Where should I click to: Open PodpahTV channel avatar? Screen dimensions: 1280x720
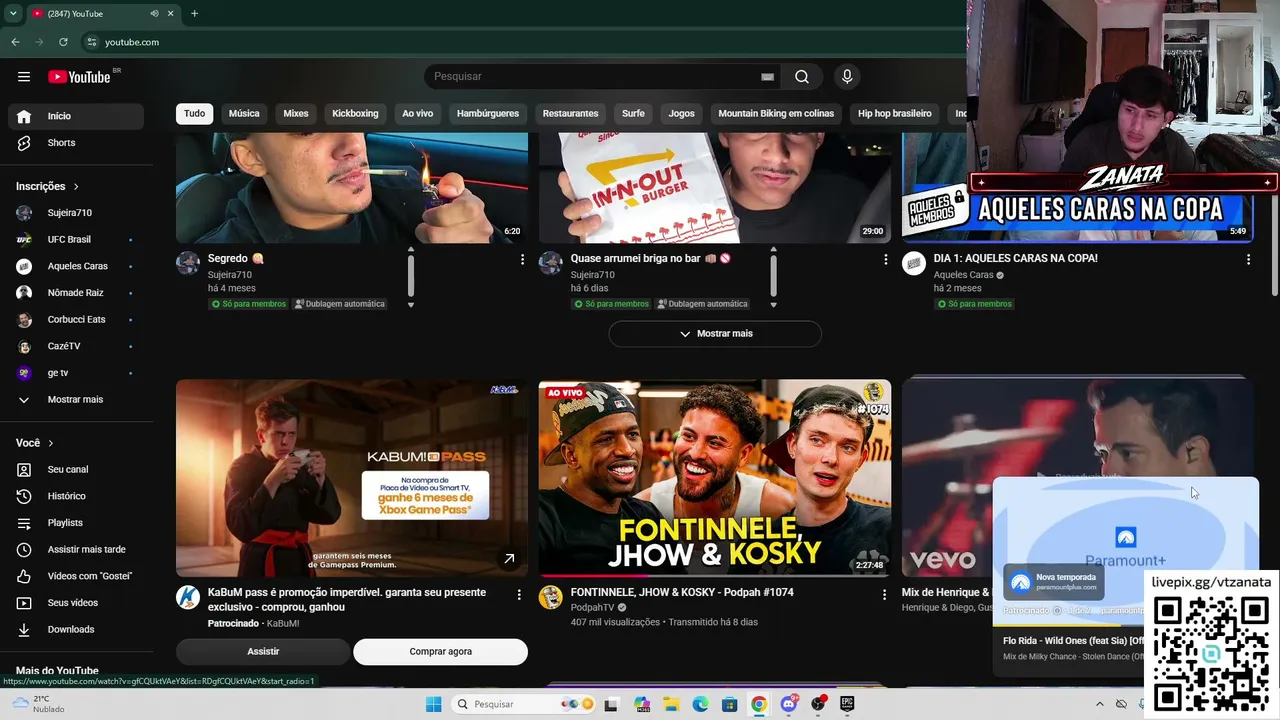(551, 598)
